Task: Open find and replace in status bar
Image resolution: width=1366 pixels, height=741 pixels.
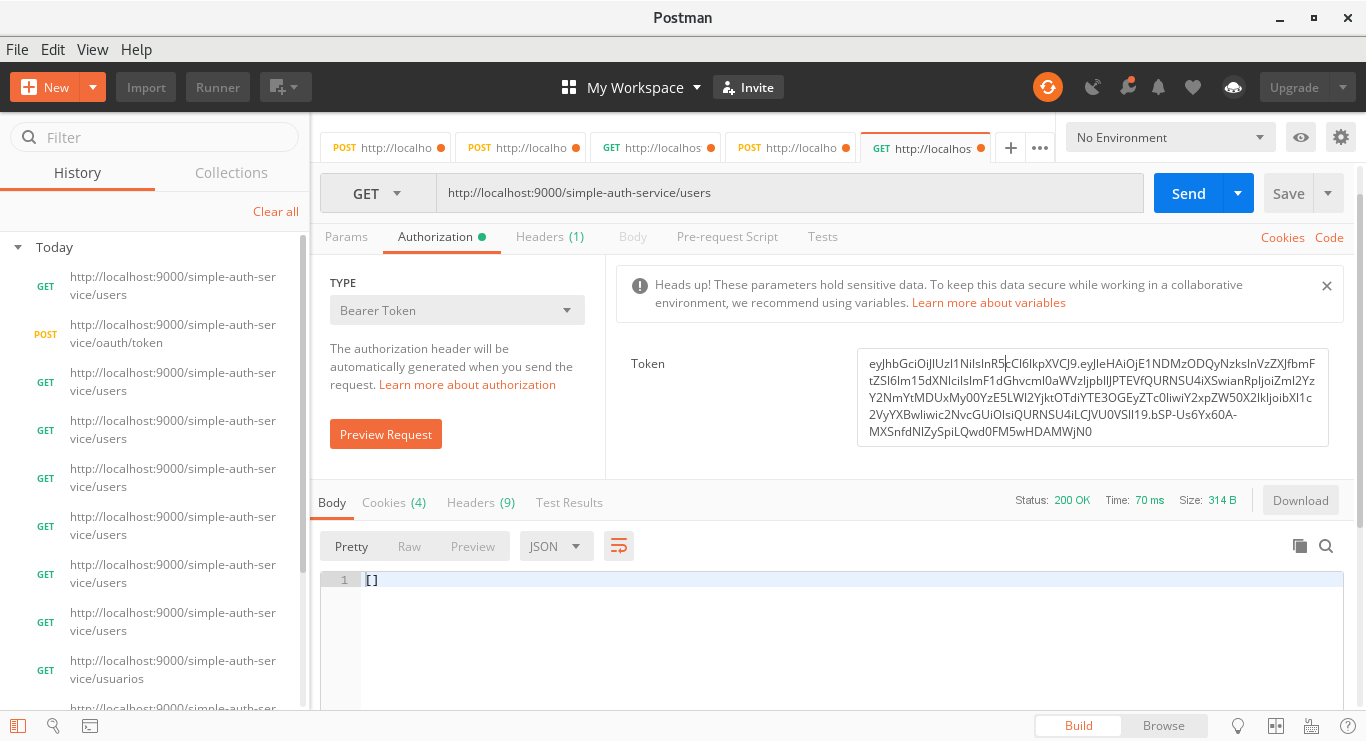Action: click(x=53, y=726)
